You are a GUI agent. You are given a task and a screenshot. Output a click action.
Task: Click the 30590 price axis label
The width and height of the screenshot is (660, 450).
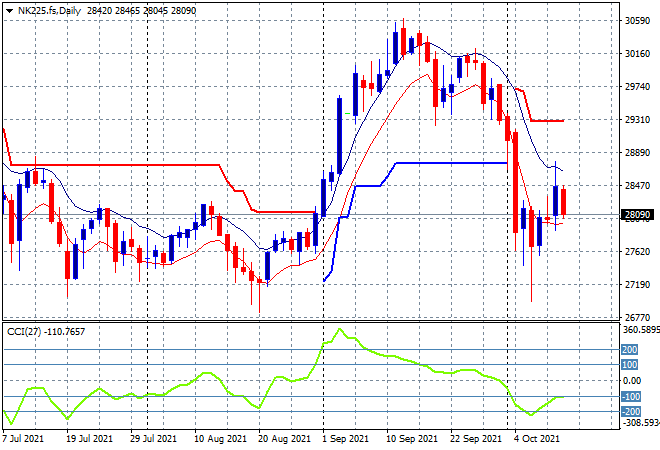click(637, 21)
